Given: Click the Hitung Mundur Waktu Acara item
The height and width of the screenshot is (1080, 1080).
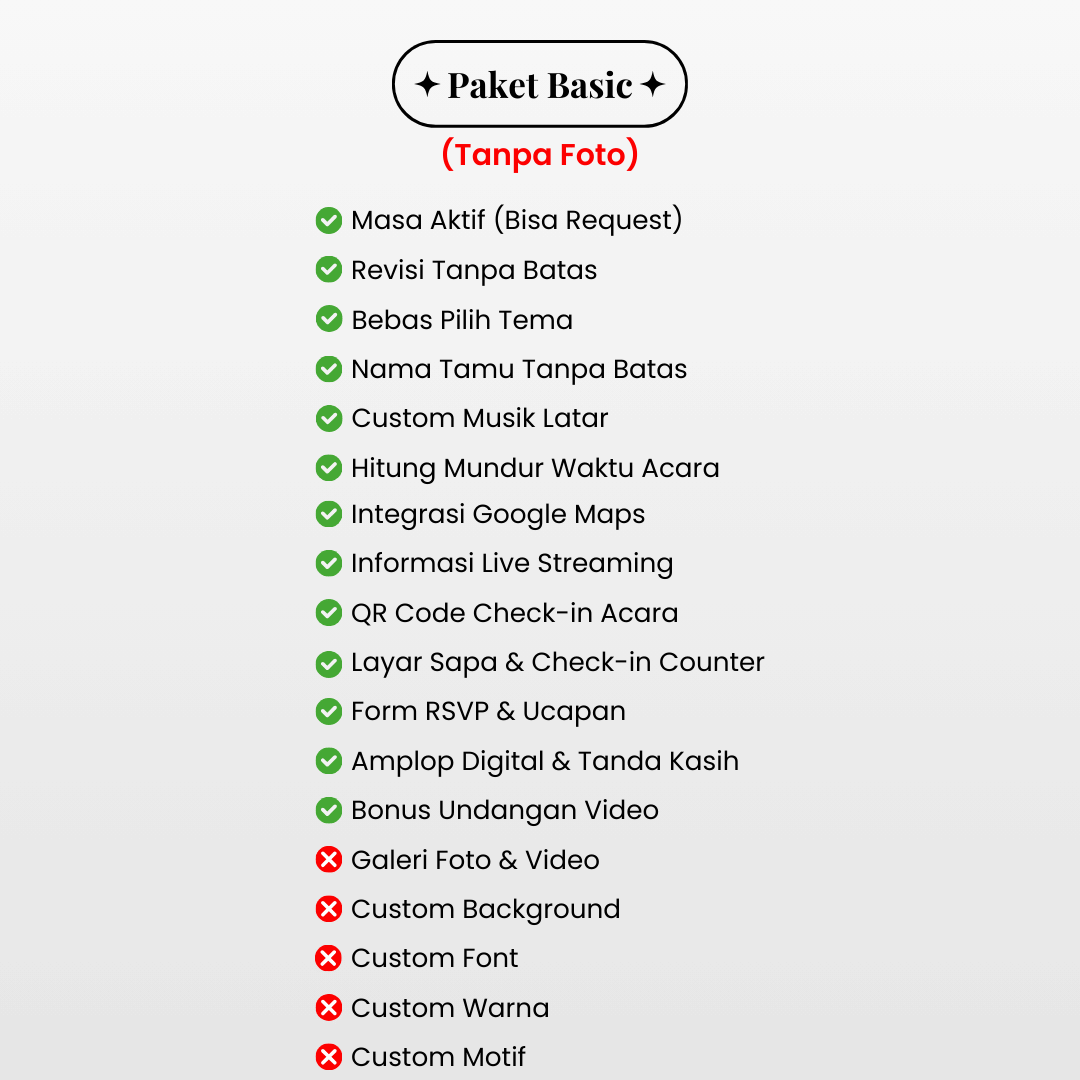Looking at the screenshot, I should point(535,468).
